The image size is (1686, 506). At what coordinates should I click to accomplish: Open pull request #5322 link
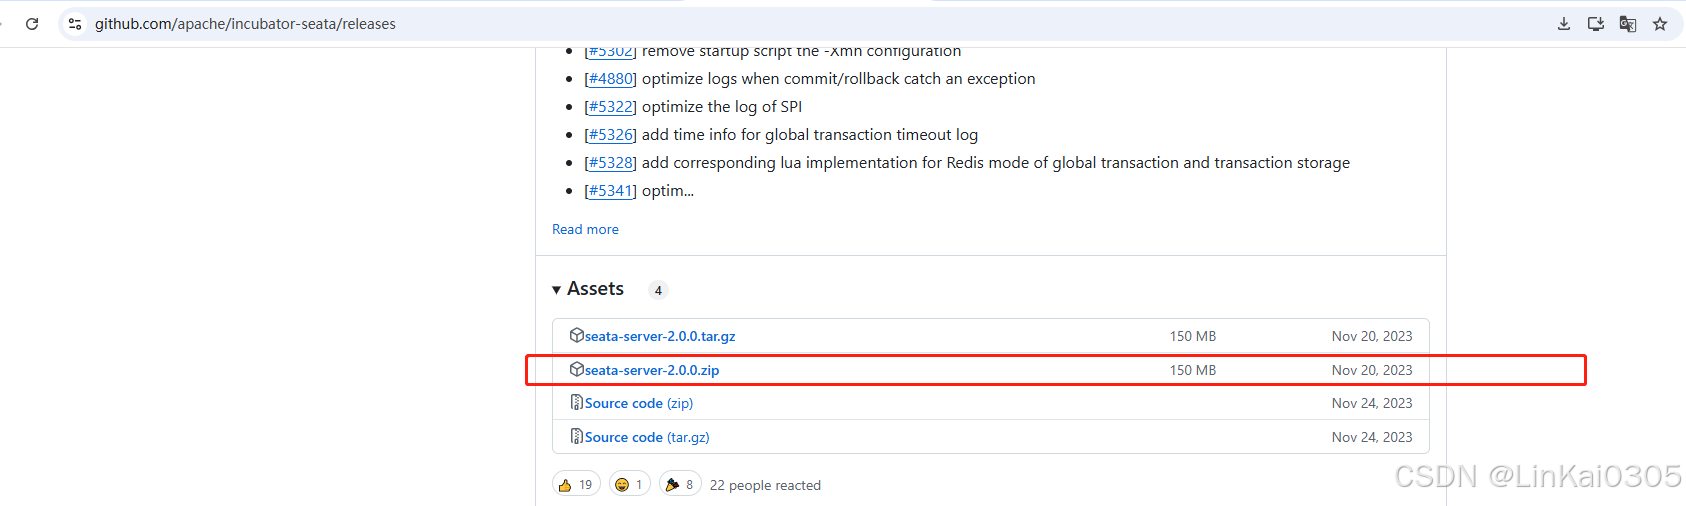pyautogui.click(x=610, y=106)
